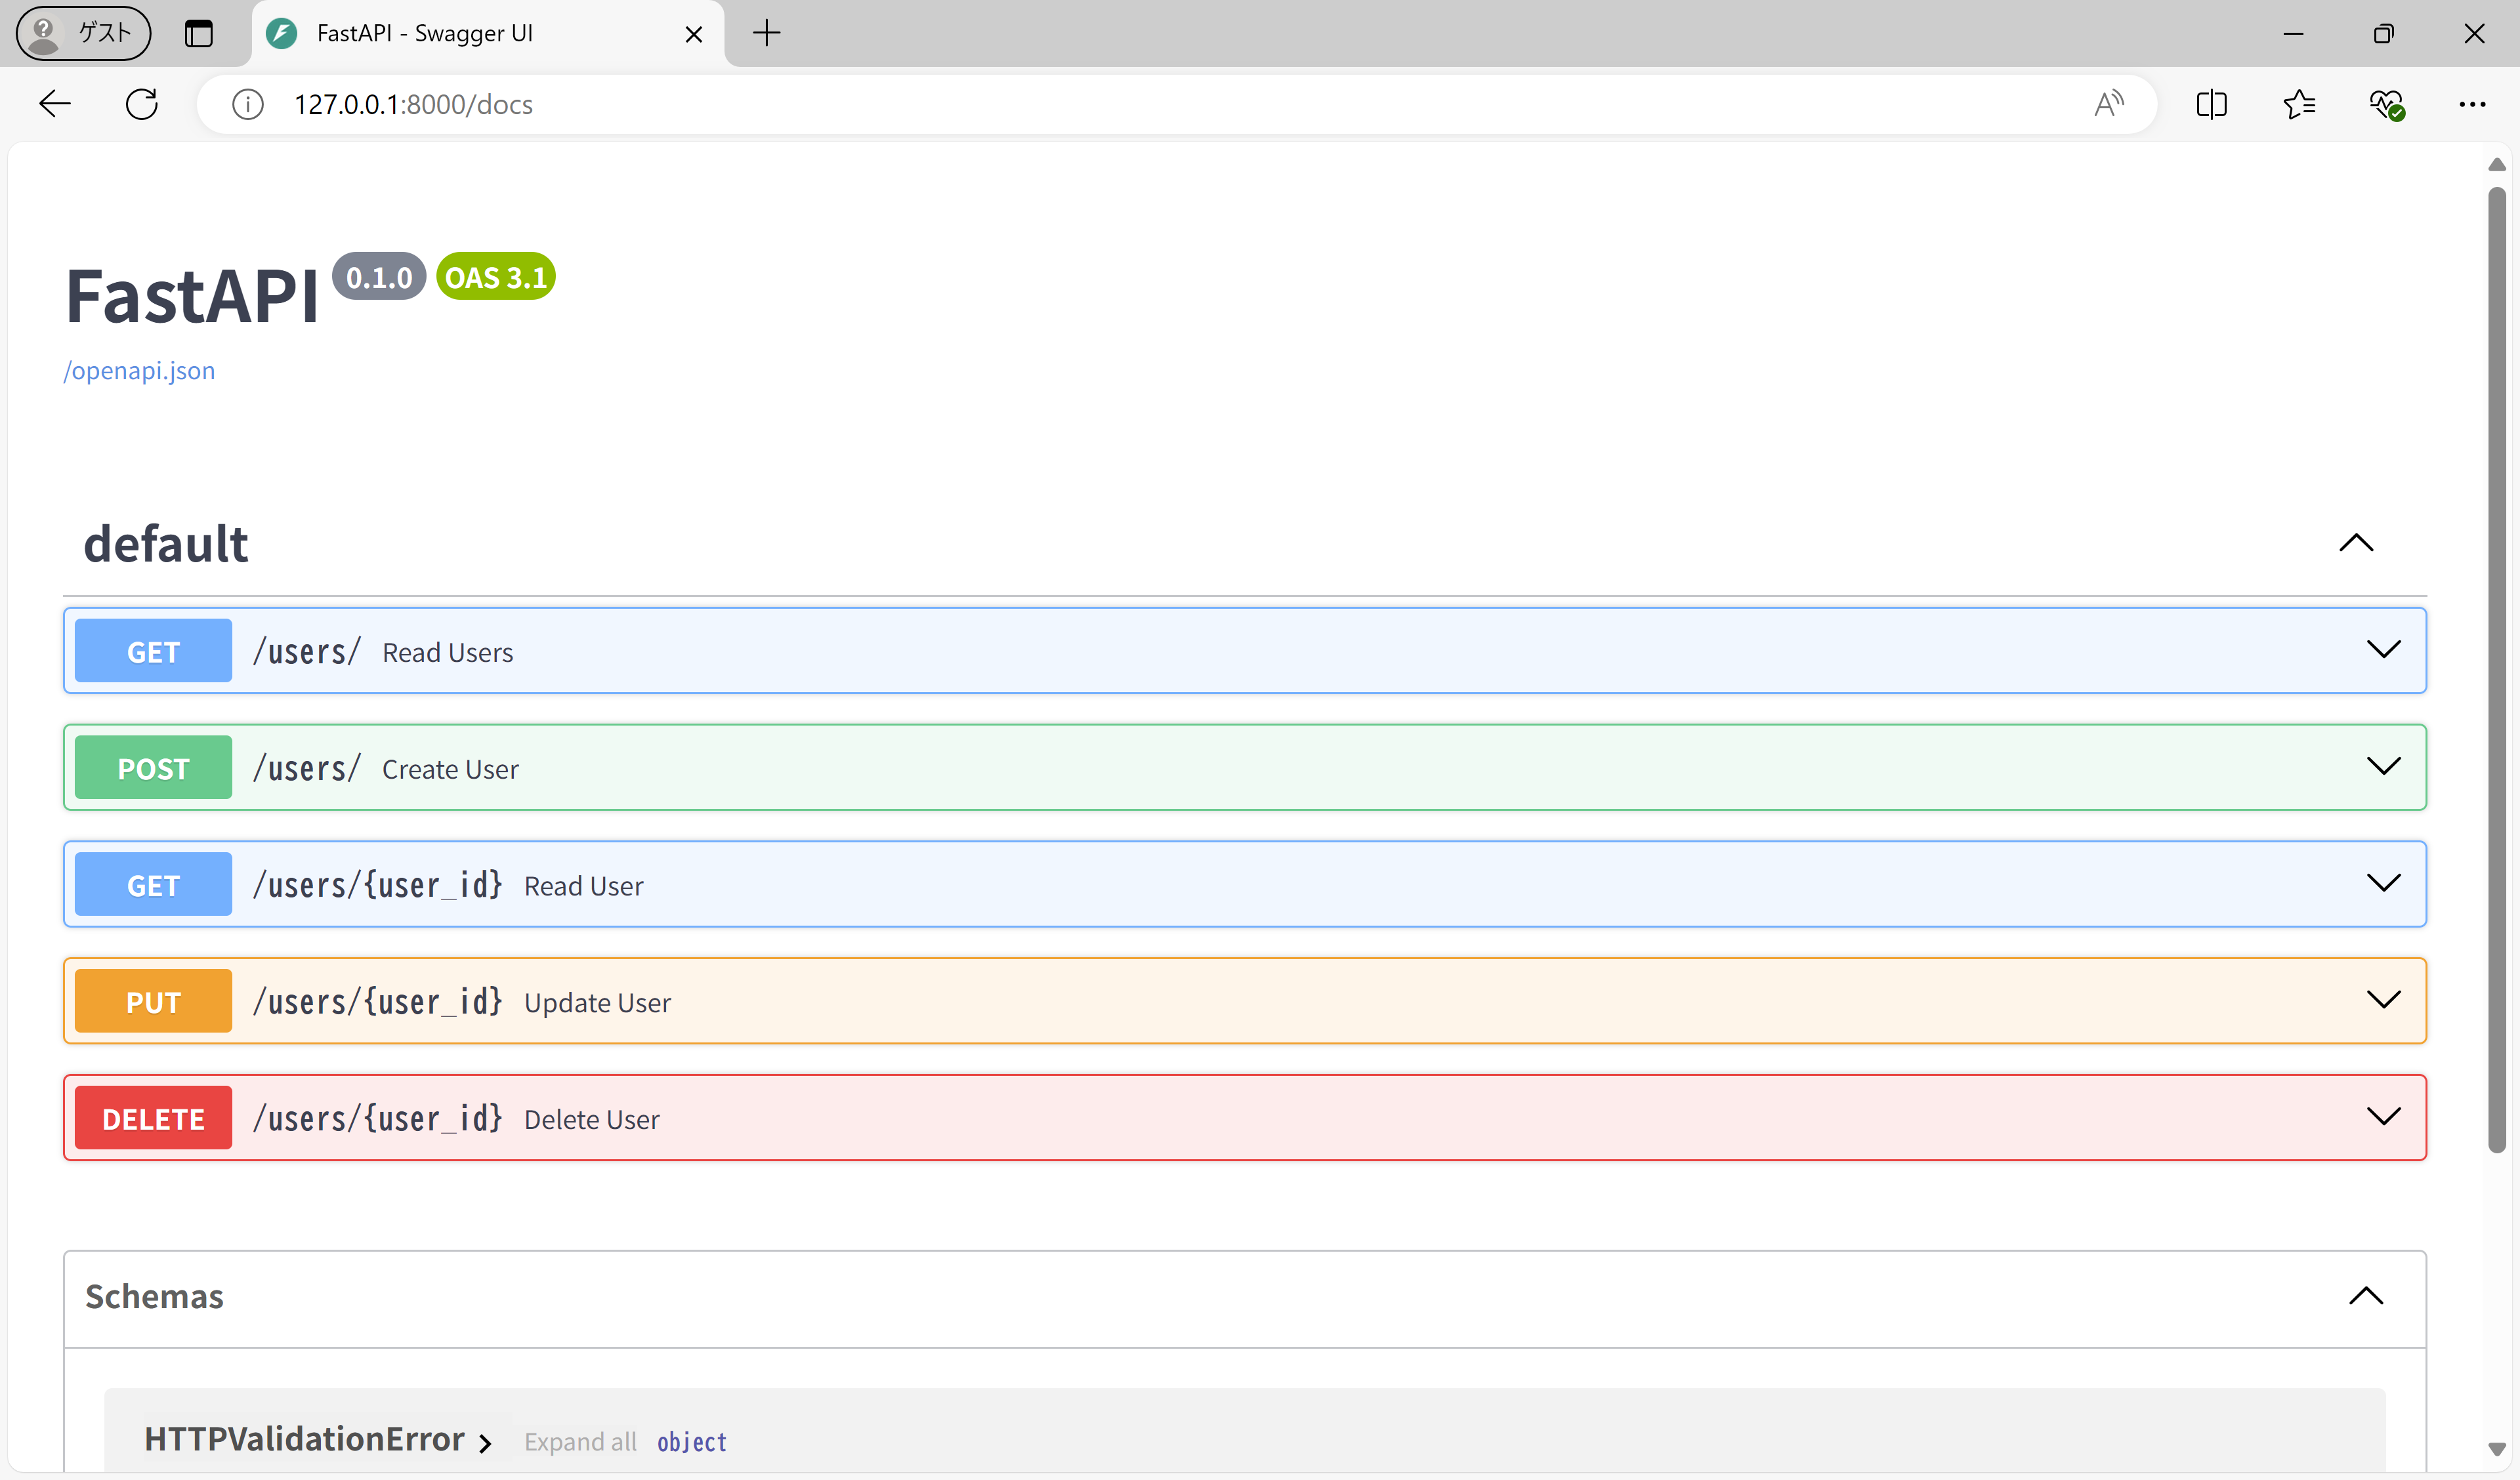Reload the page with refresh icon
Screen dimensions: 2520x1480
tap(142, 104)
